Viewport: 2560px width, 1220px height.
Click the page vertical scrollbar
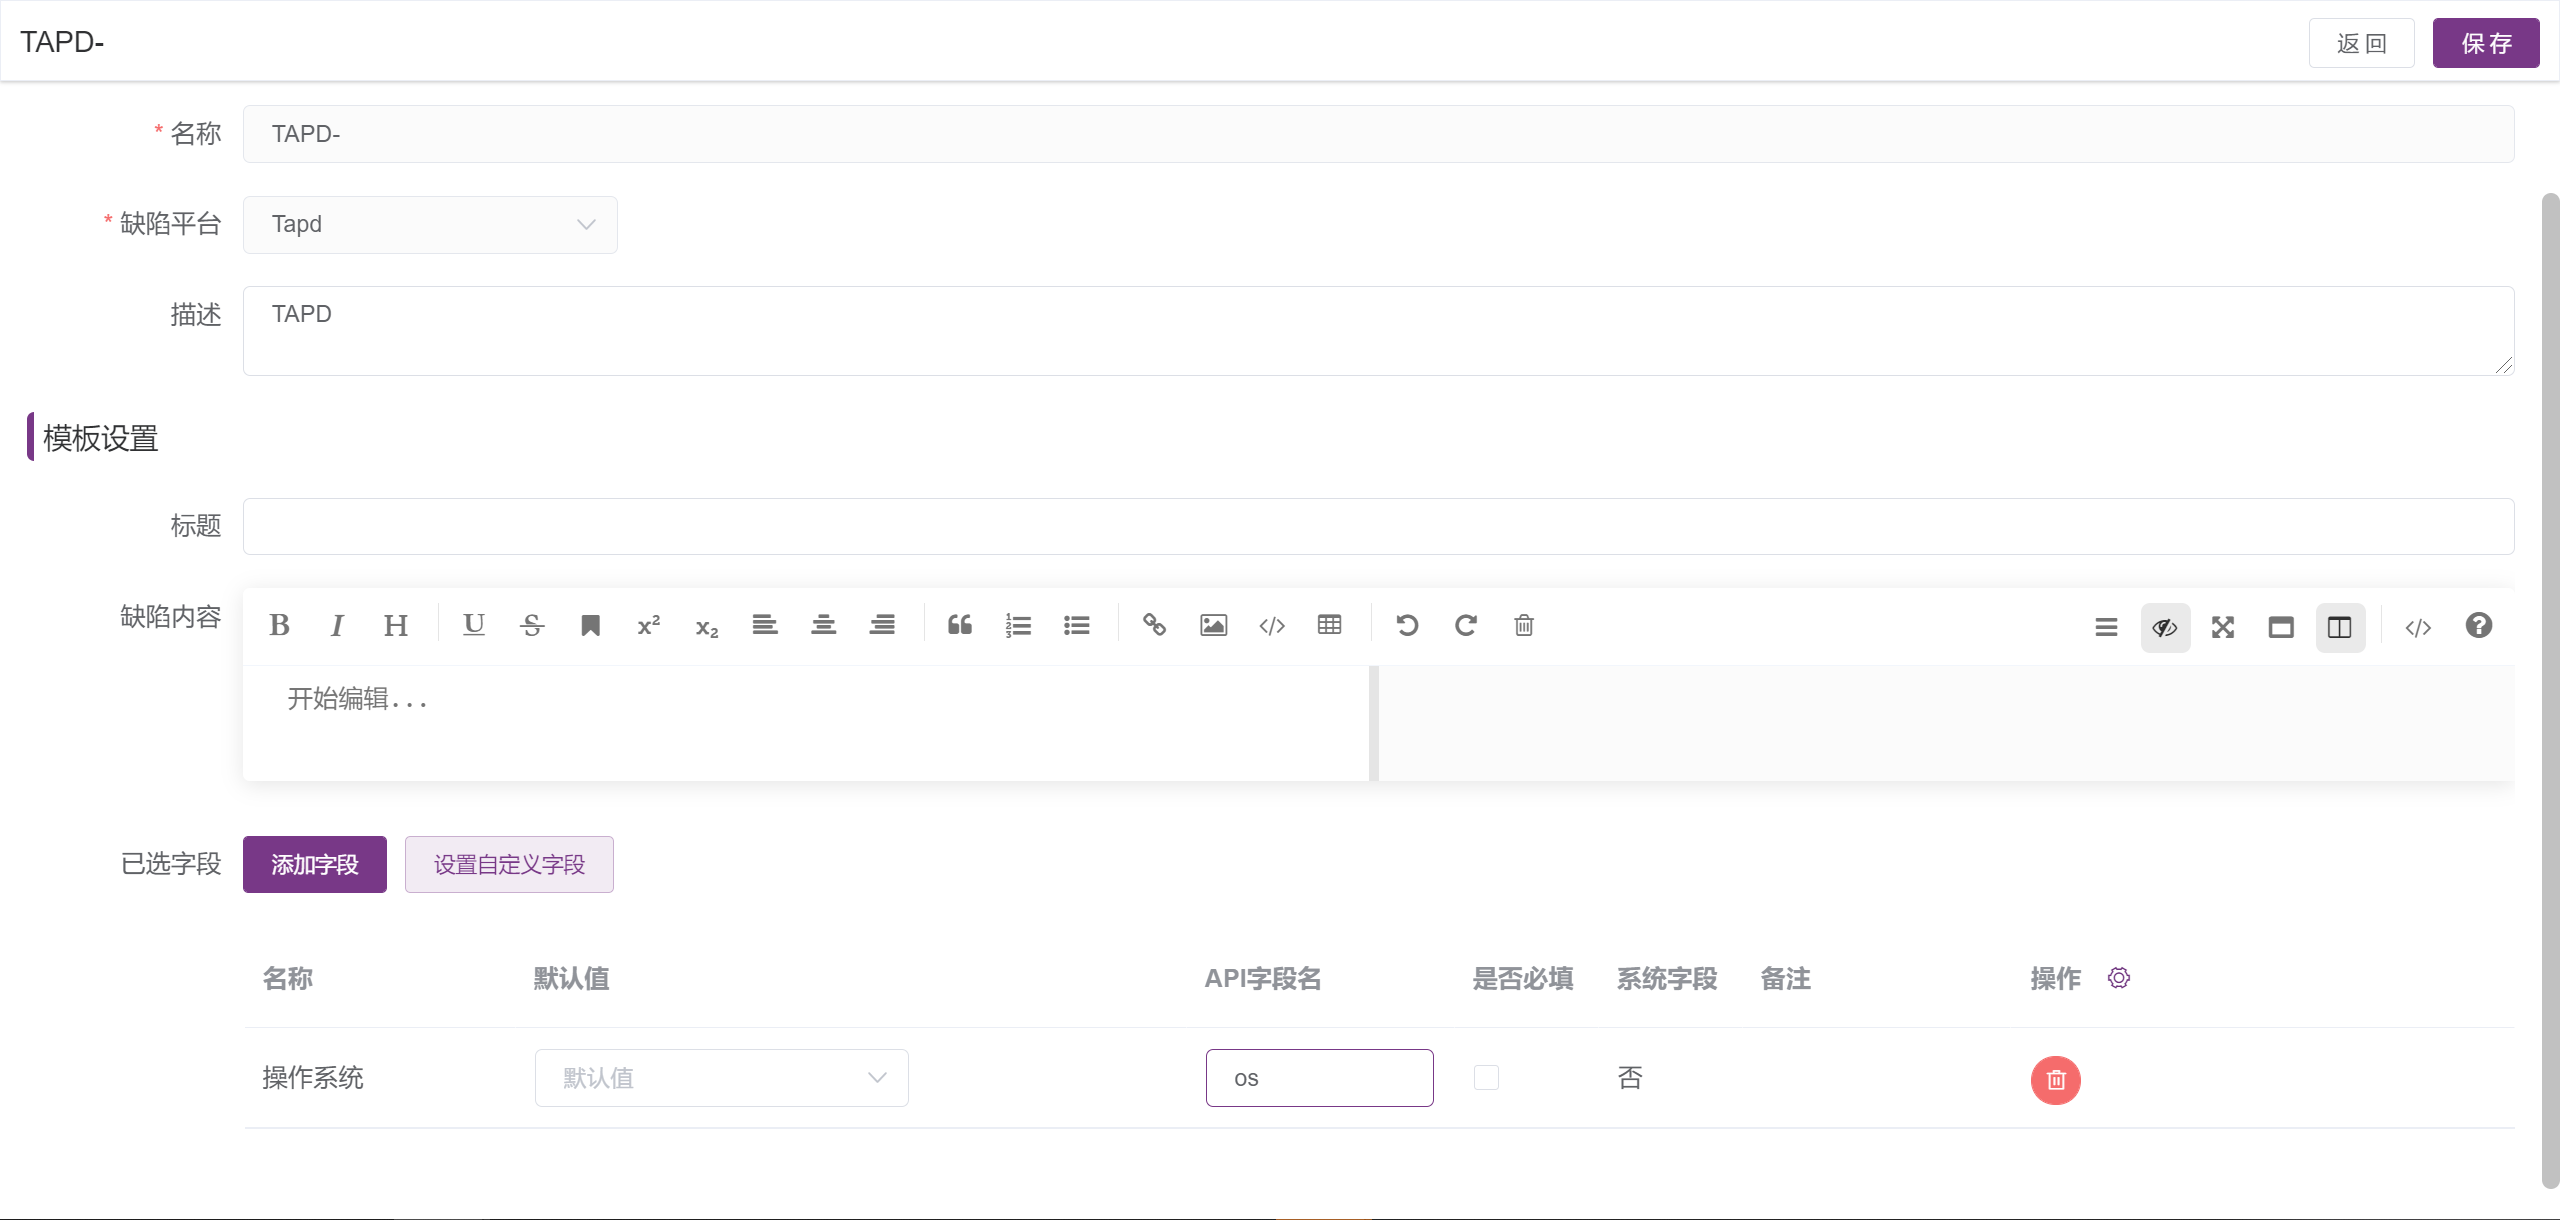coord(2550,690)
